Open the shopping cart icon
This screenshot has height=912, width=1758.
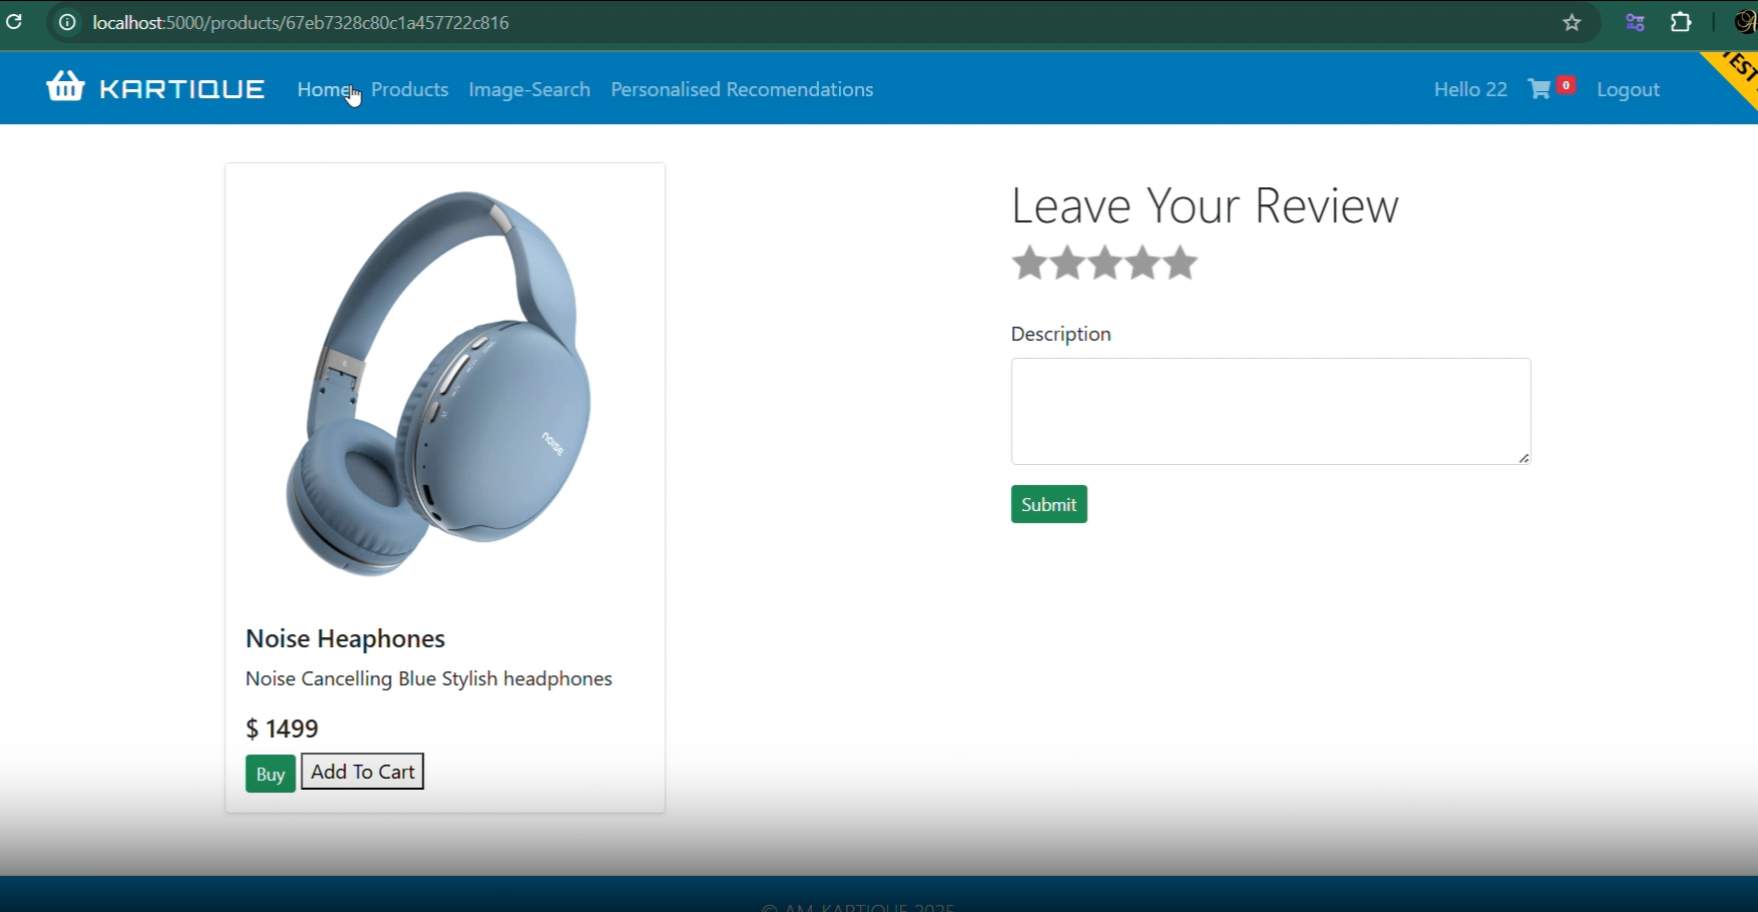[1540, 89]
